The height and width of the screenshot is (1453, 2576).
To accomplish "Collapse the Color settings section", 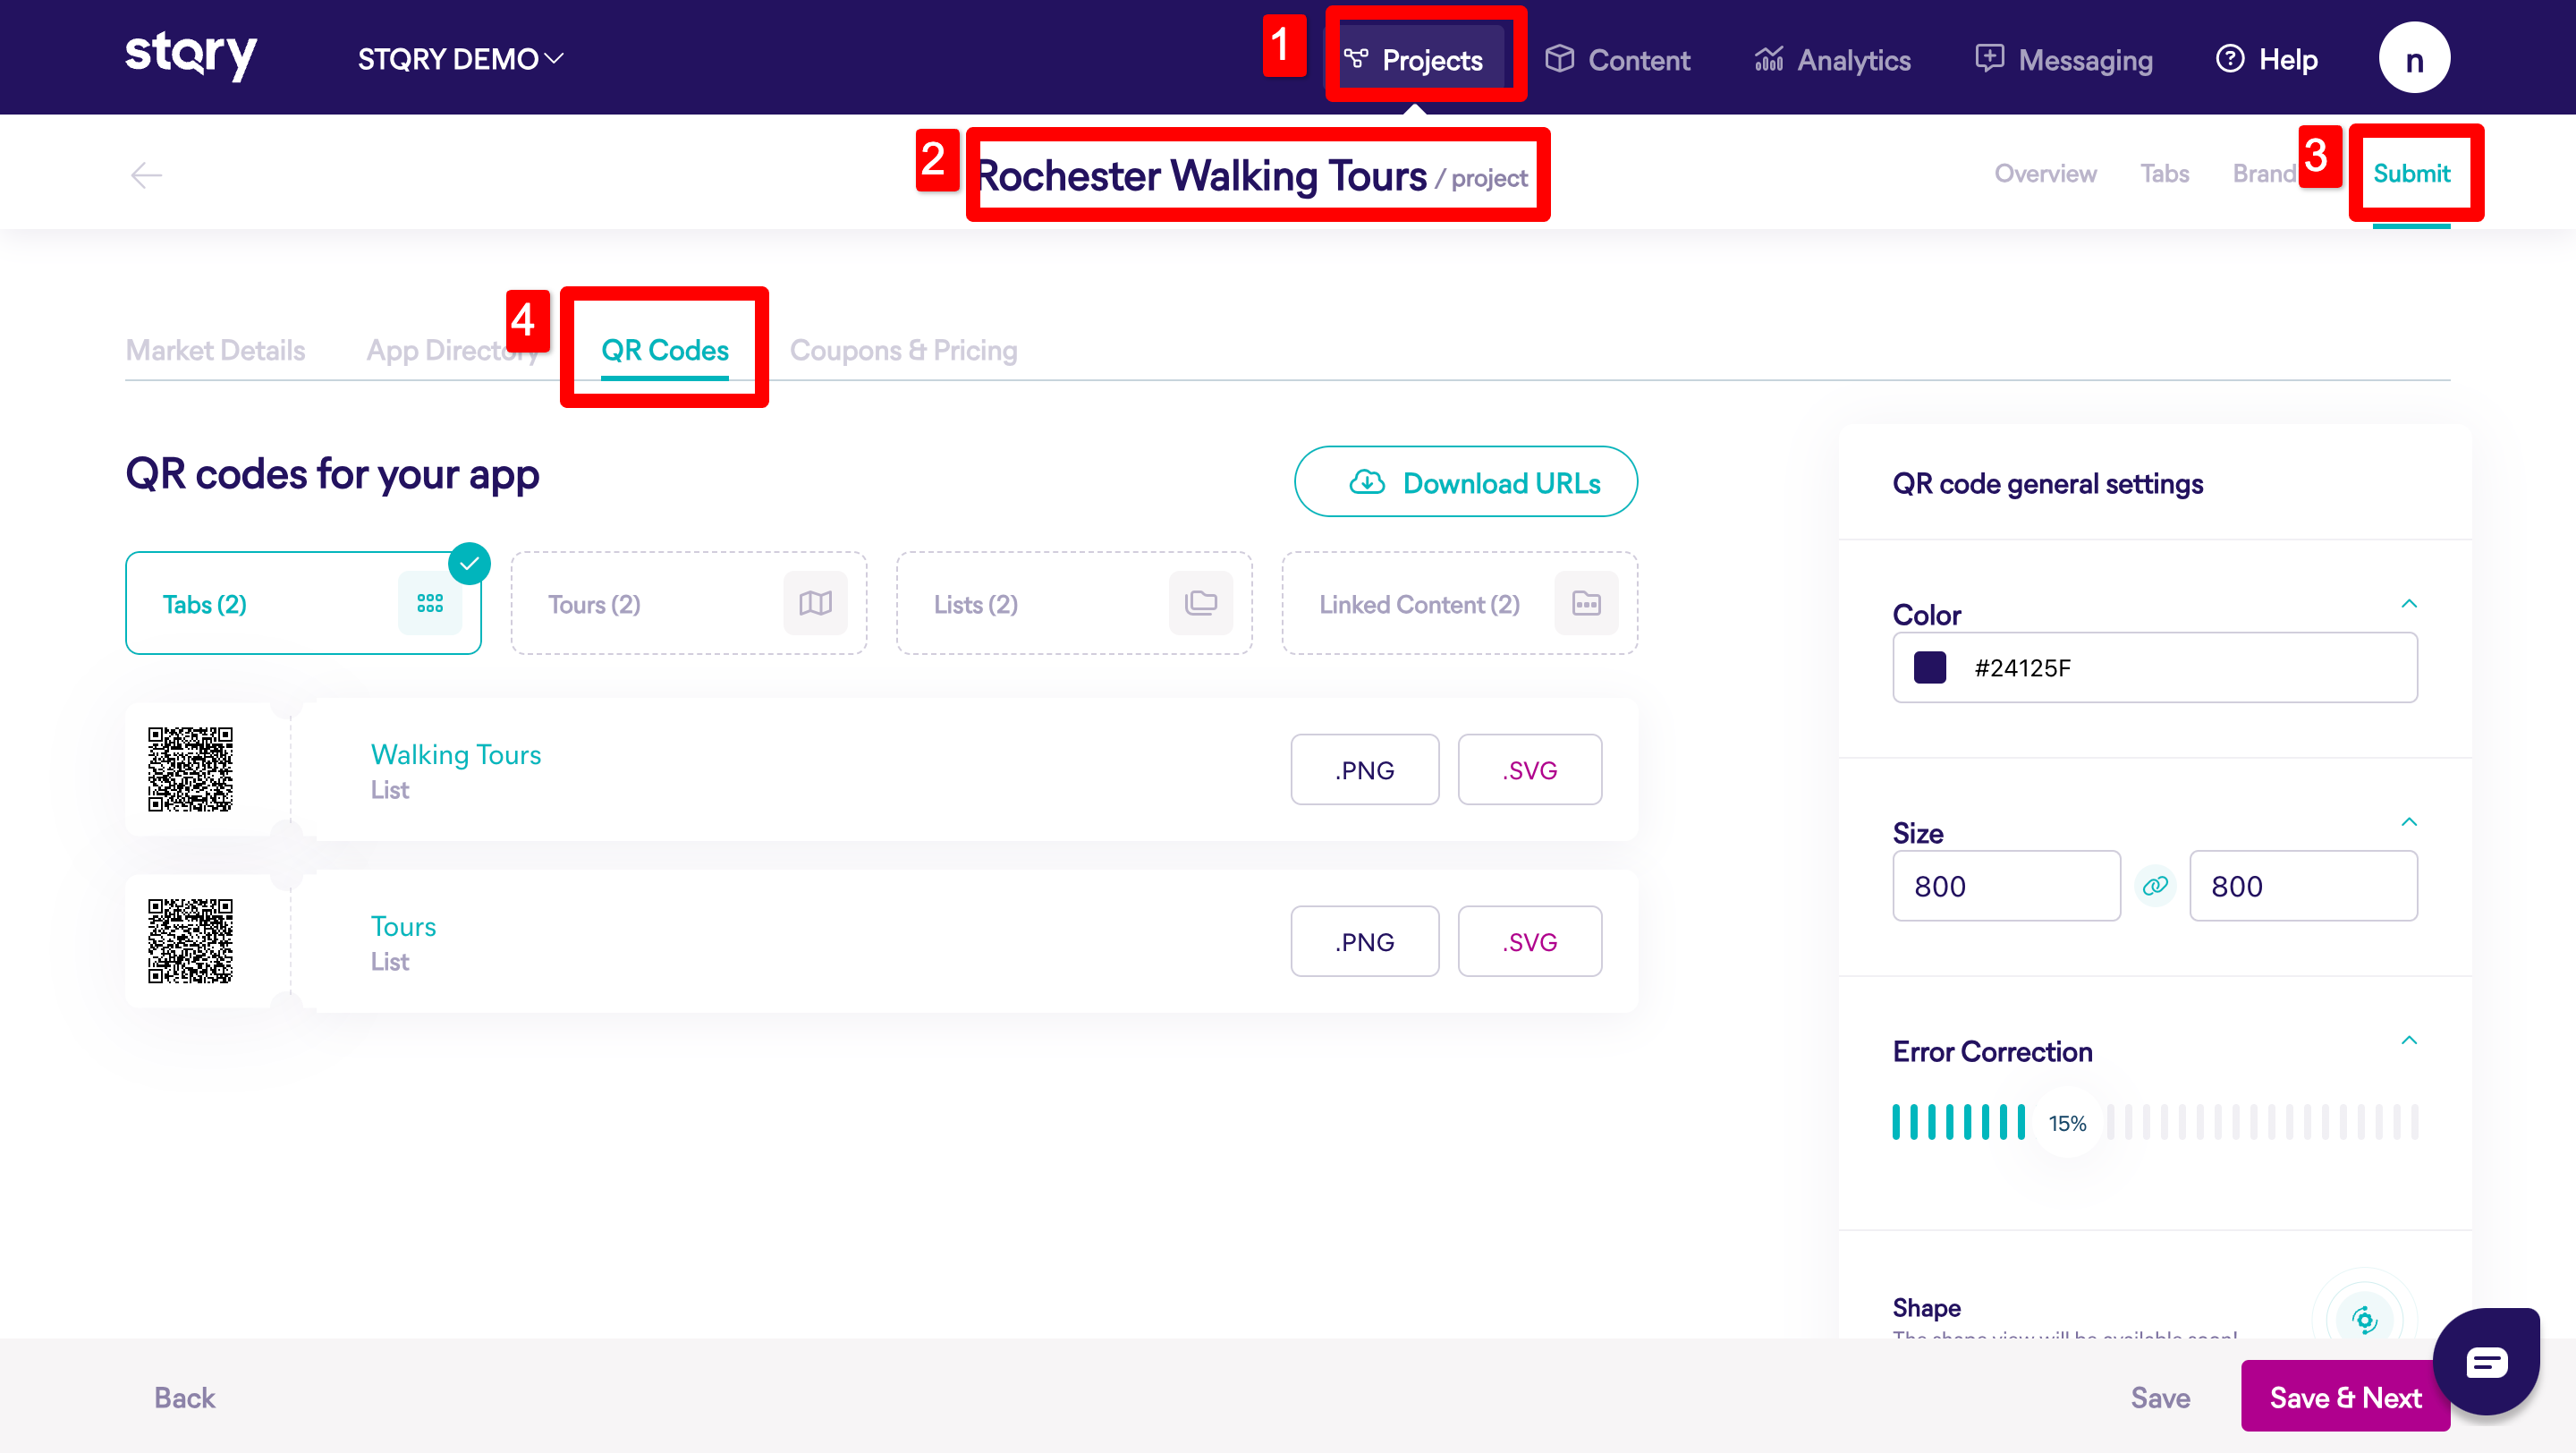I will 2408,604.
